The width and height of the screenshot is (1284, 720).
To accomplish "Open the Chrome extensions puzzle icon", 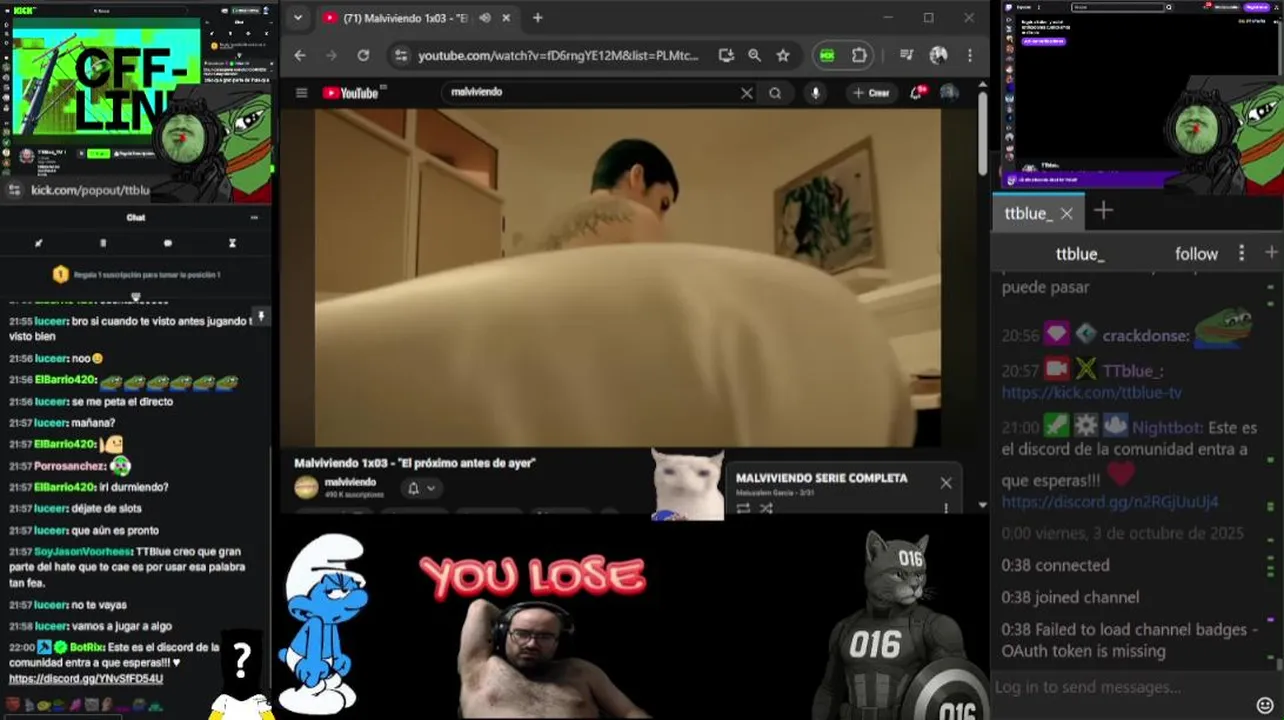I will (x=859, y=56).
